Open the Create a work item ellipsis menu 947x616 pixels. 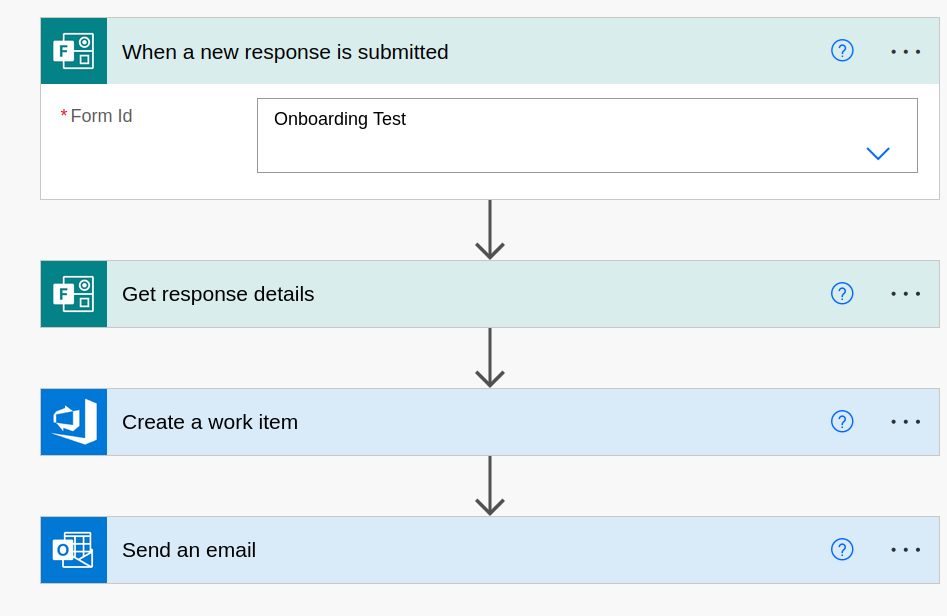[x=905, y=421]
